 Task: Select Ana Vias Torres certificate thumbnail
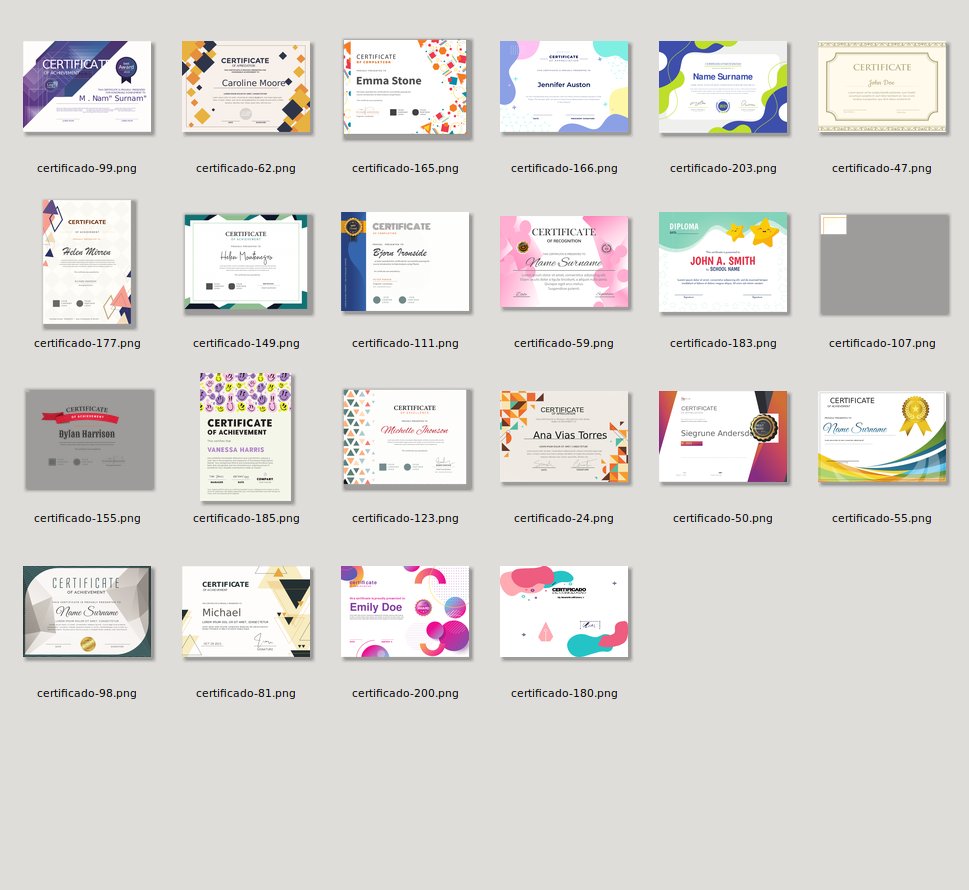(x=564, y=437)
